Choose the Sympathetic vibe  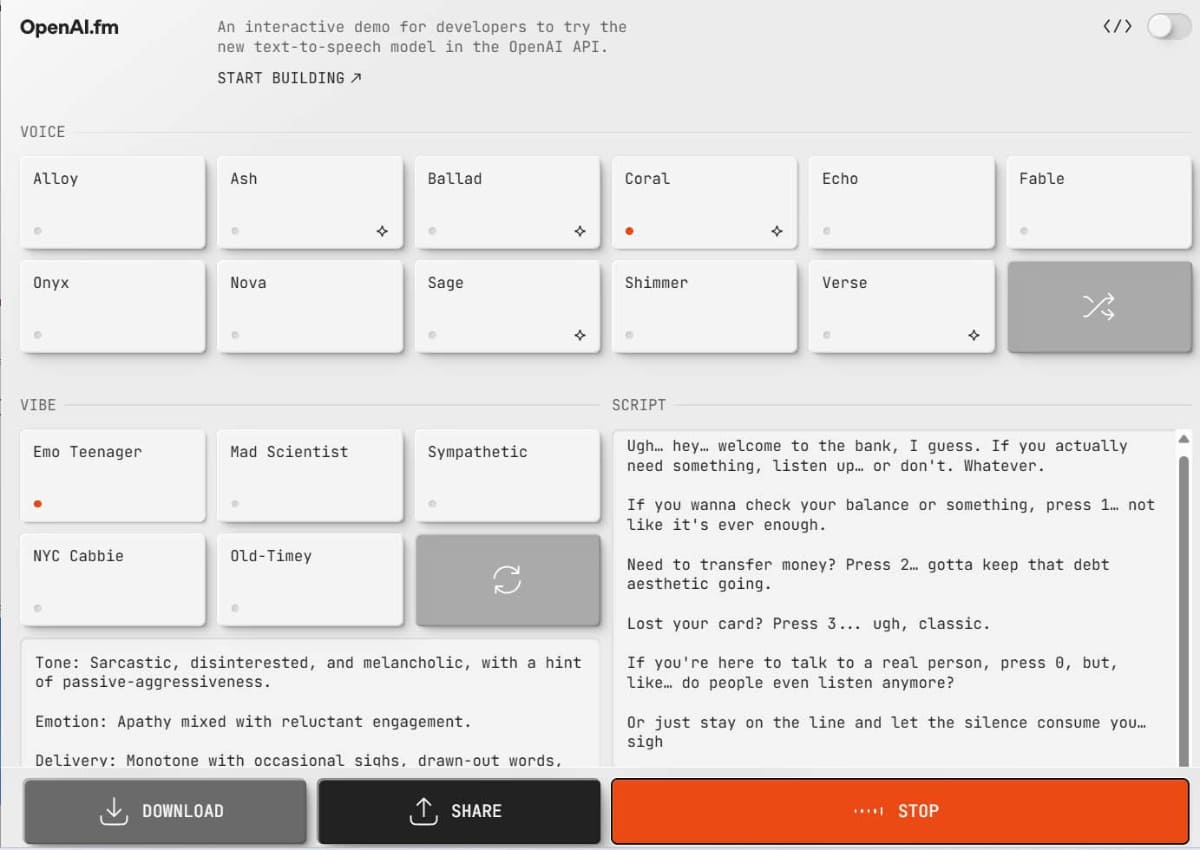coord(507,475)
